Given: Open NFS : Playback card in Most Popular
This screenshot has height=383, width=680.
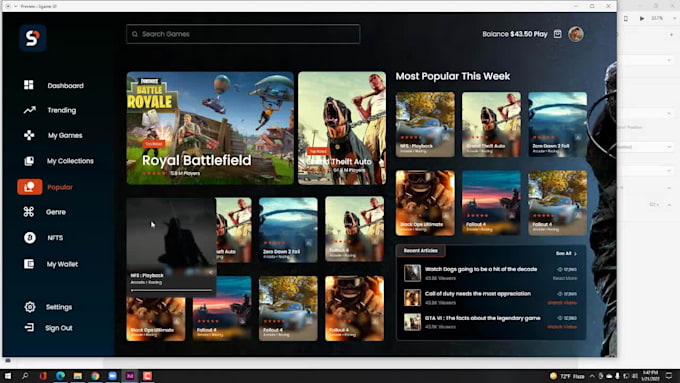Looking at the screenshot, I should pyautogui.click(x=425, y=124).
